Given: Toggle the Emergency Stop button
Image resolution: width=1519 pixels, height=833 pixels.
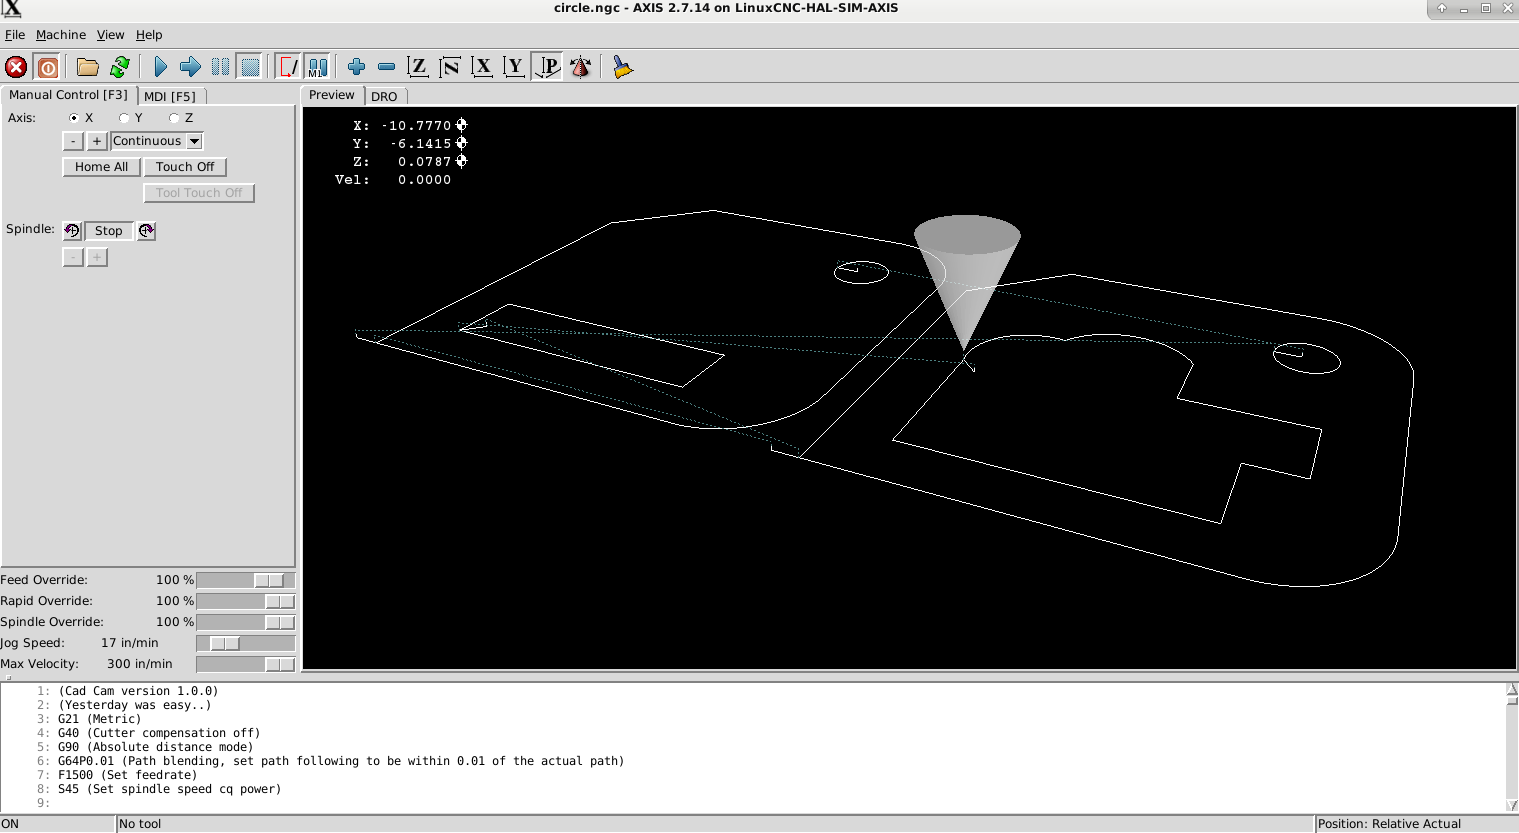Looking at the screenshot, I should coord(16,67).
